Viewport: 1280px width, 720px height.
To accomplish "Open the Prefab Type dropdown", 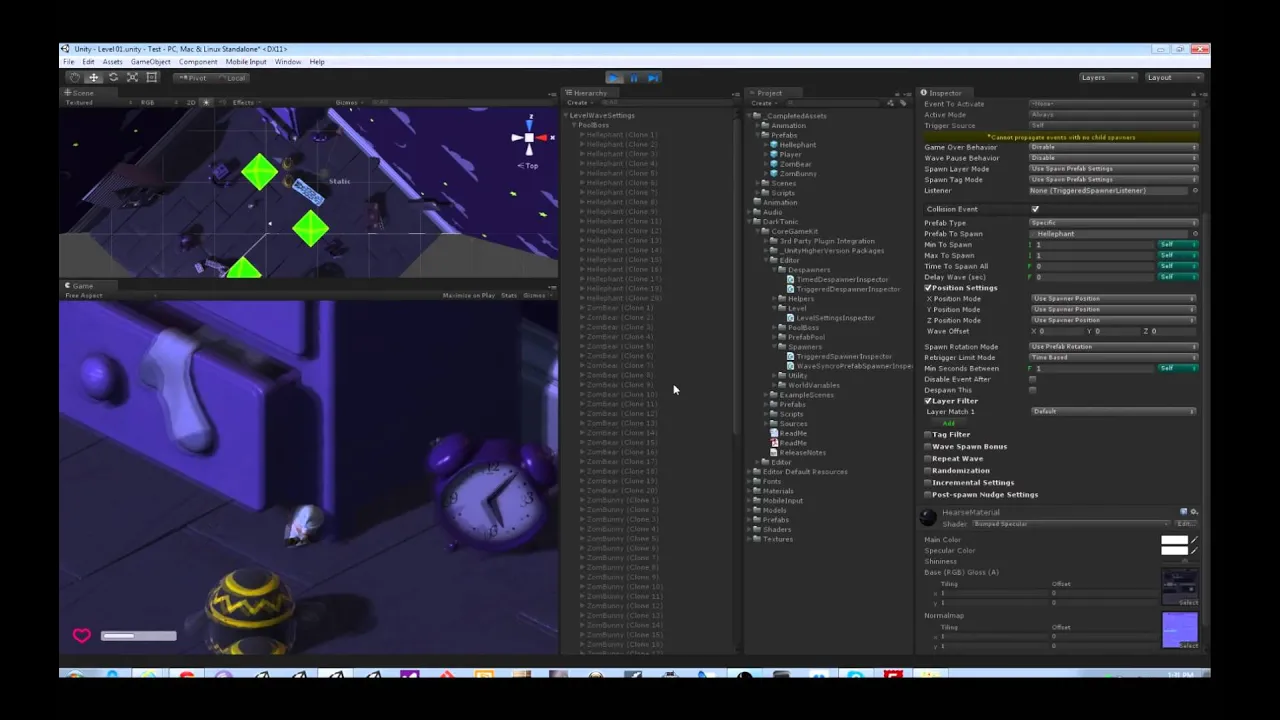I will (1113, 223).
